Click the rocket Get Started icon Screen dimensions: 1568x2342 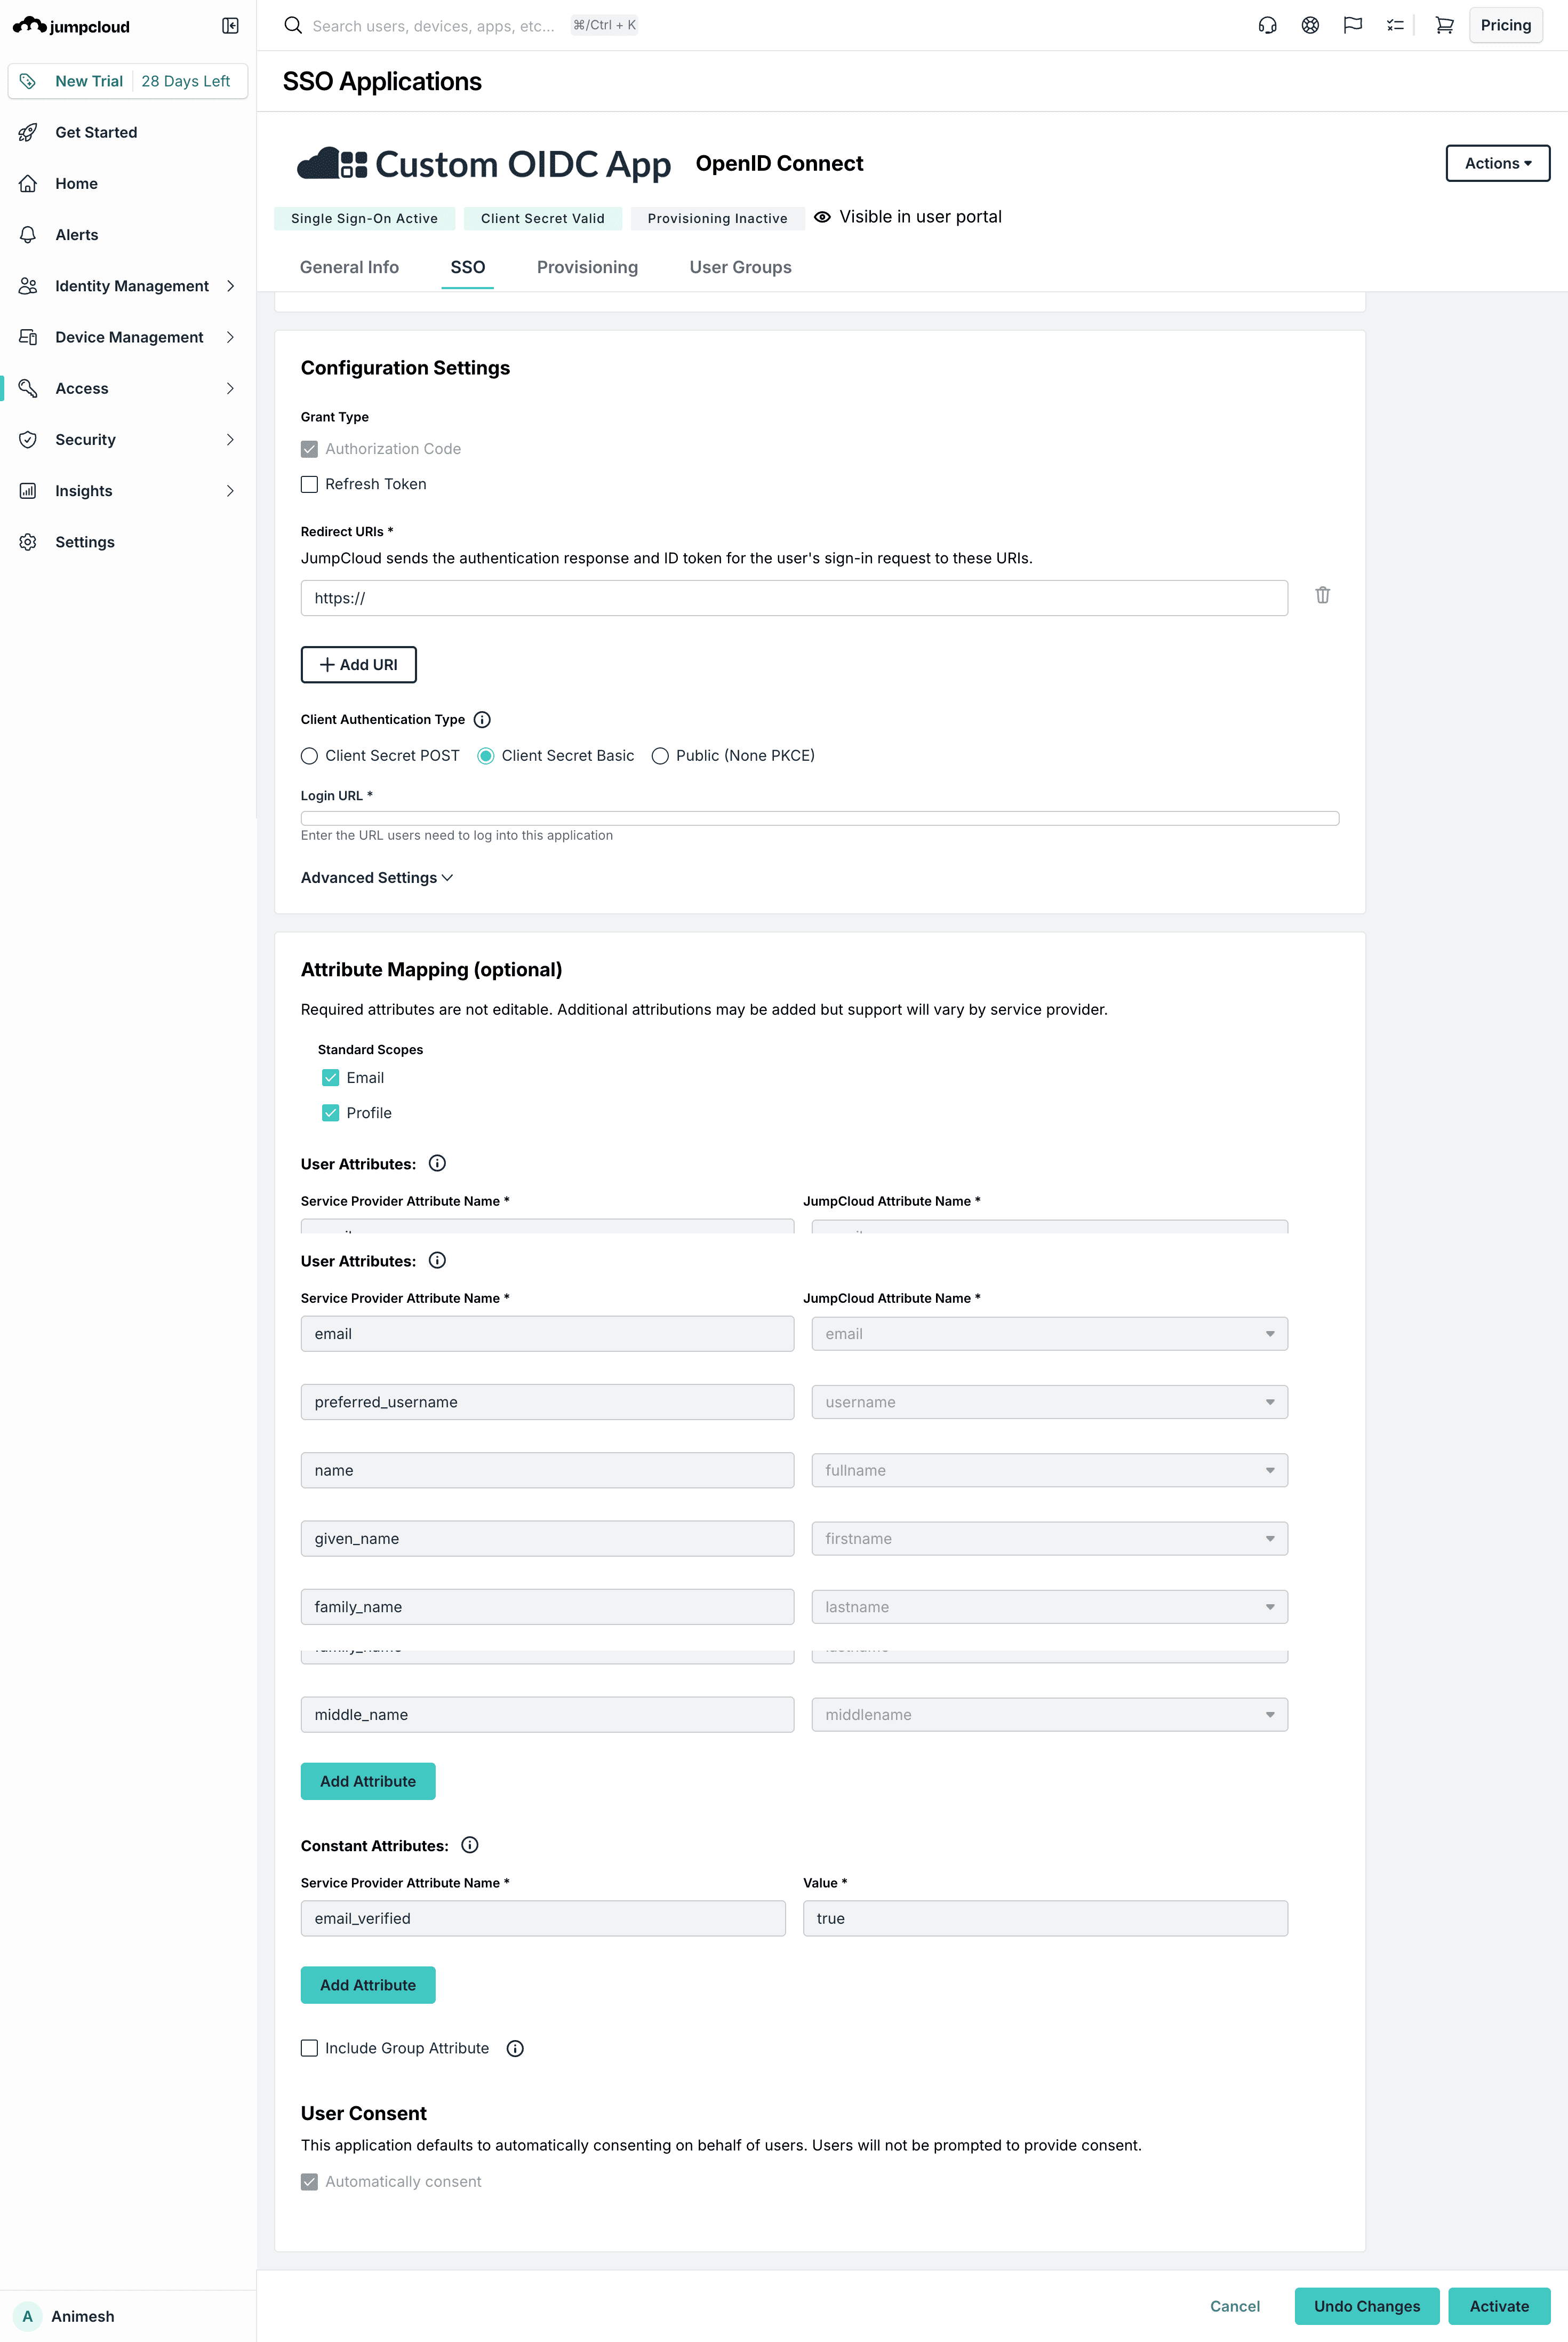[28, 132]
